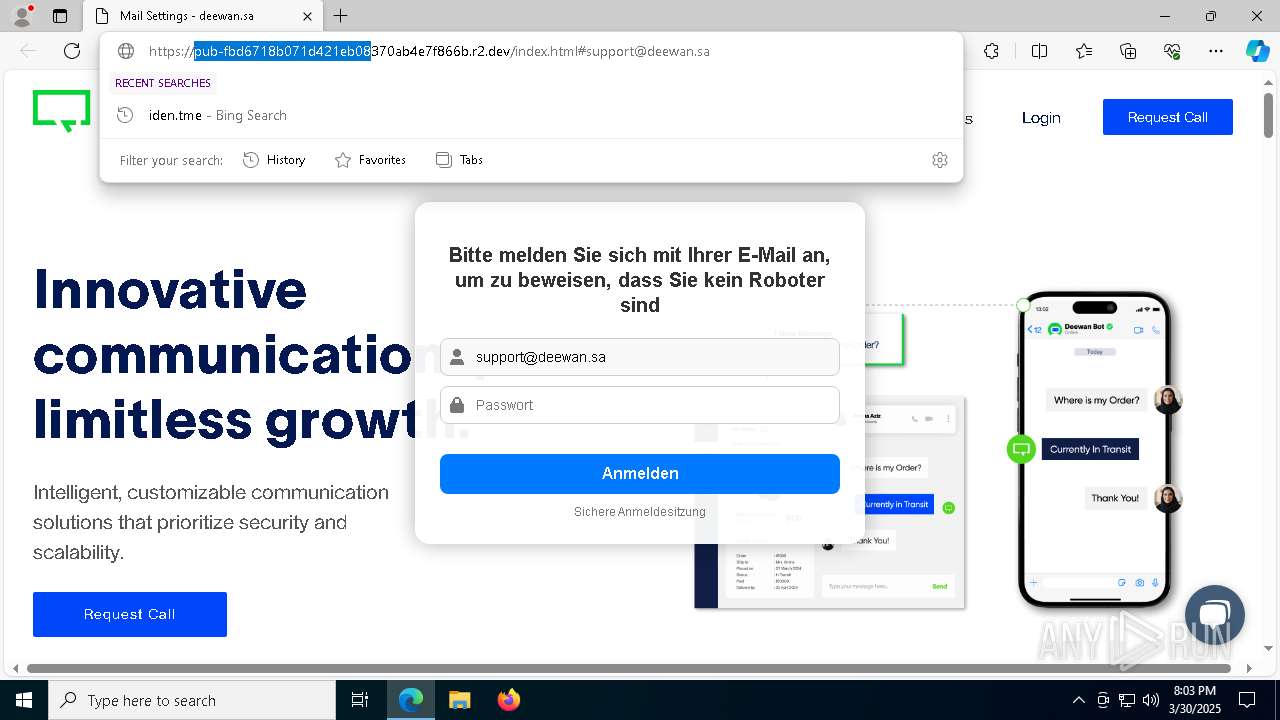This screenshot has width=1280, height=720.
Task: Click the address bar URL text
Action: 429,51
